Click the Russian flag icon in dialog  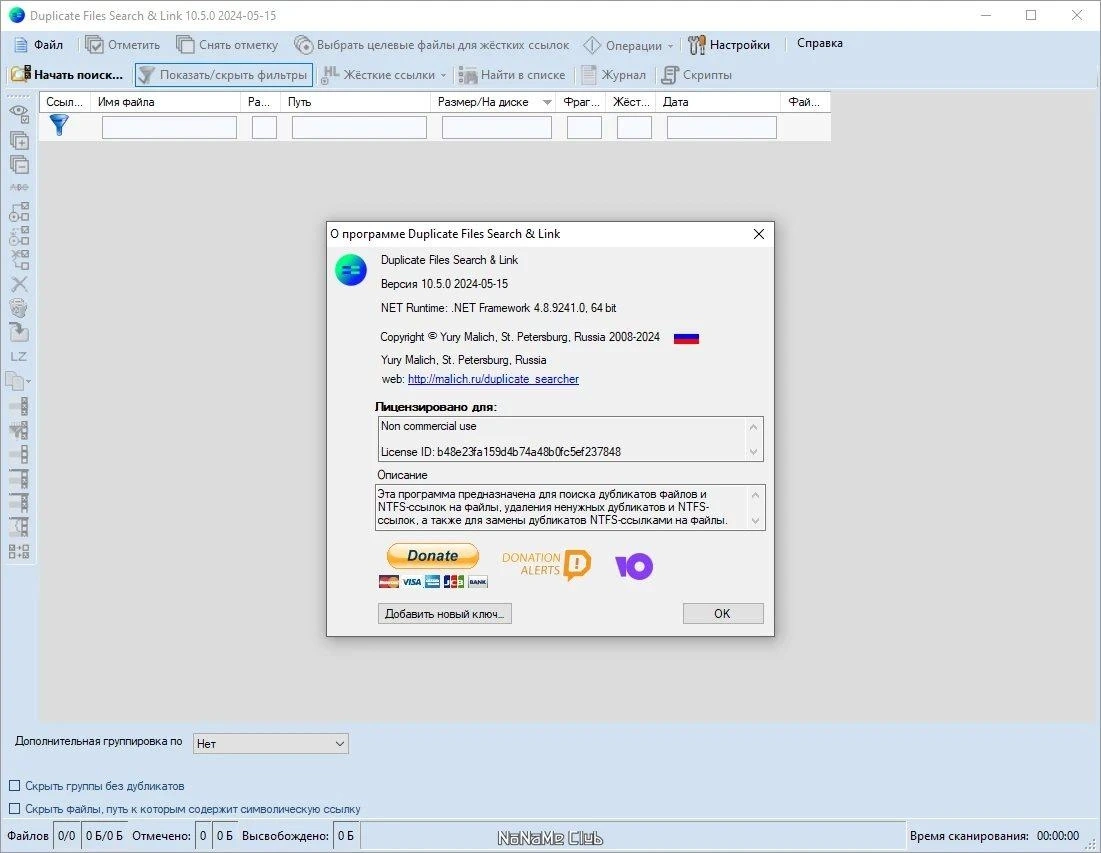point(686,338)
